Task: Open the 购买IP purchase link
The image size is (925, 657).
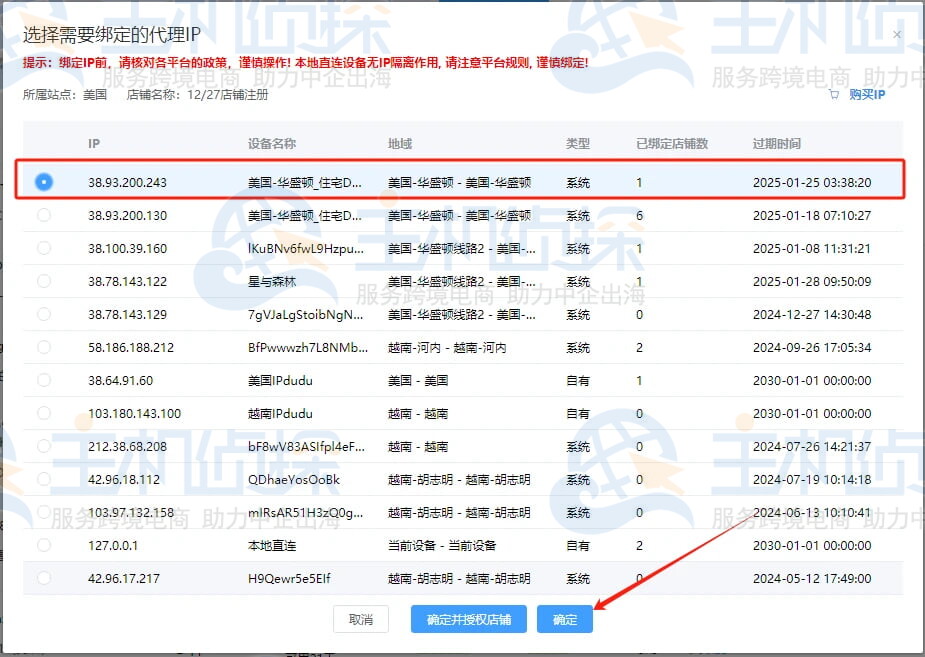Action: click(866, 93)
